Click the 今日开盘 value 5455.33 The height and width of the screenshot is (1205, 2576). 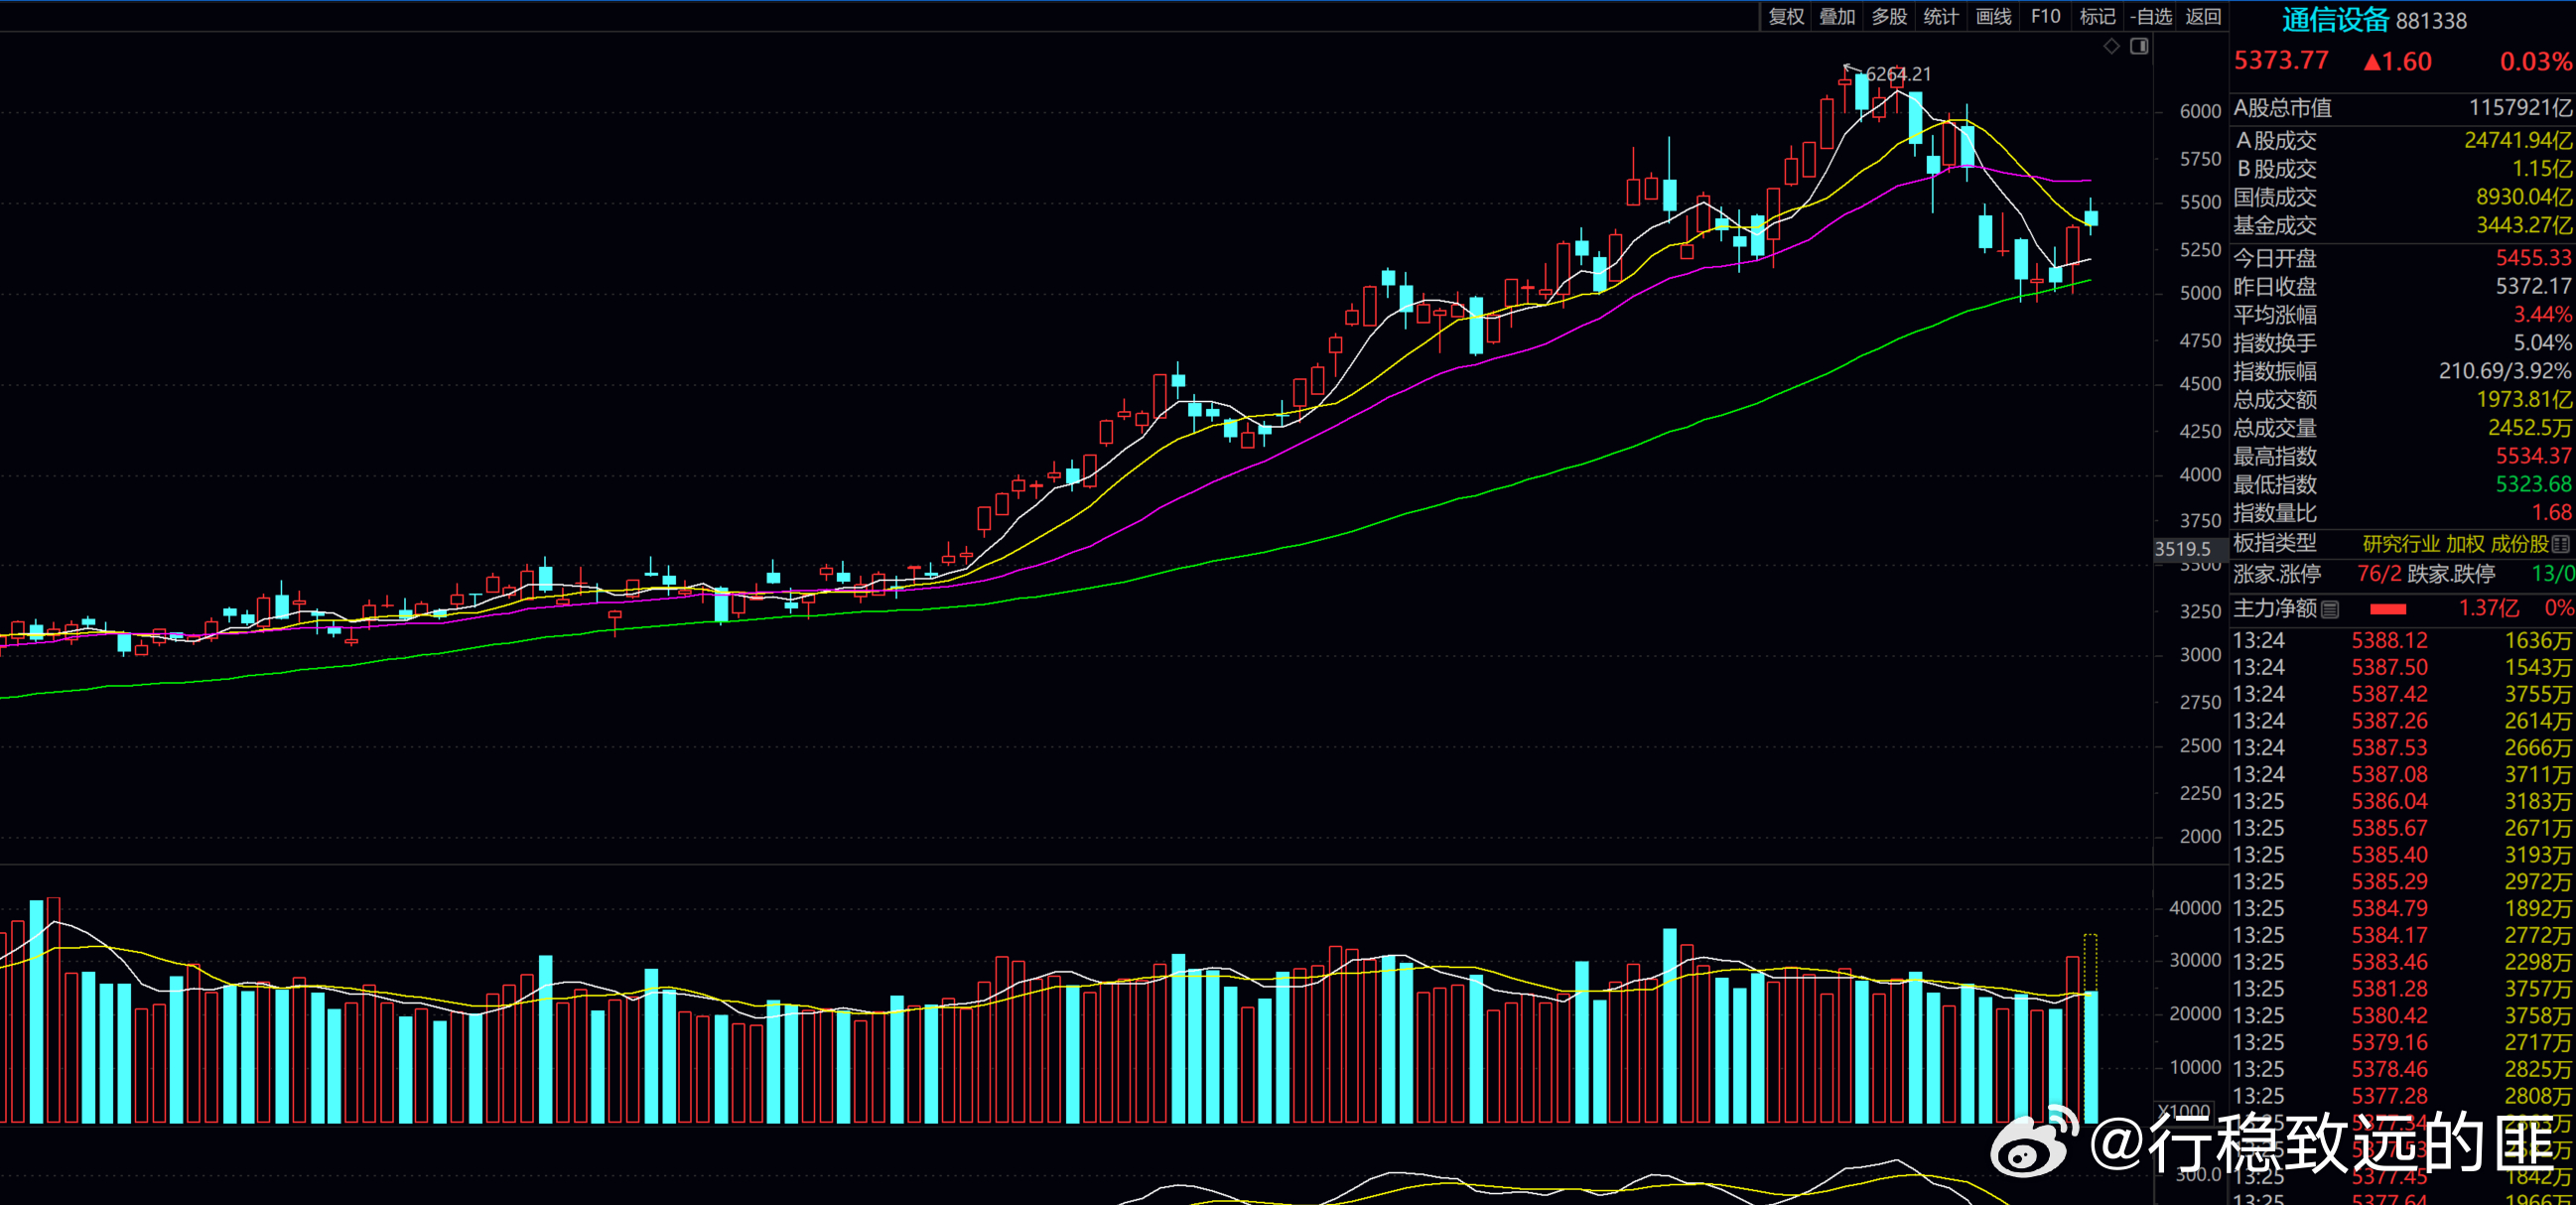[2533, 258]
